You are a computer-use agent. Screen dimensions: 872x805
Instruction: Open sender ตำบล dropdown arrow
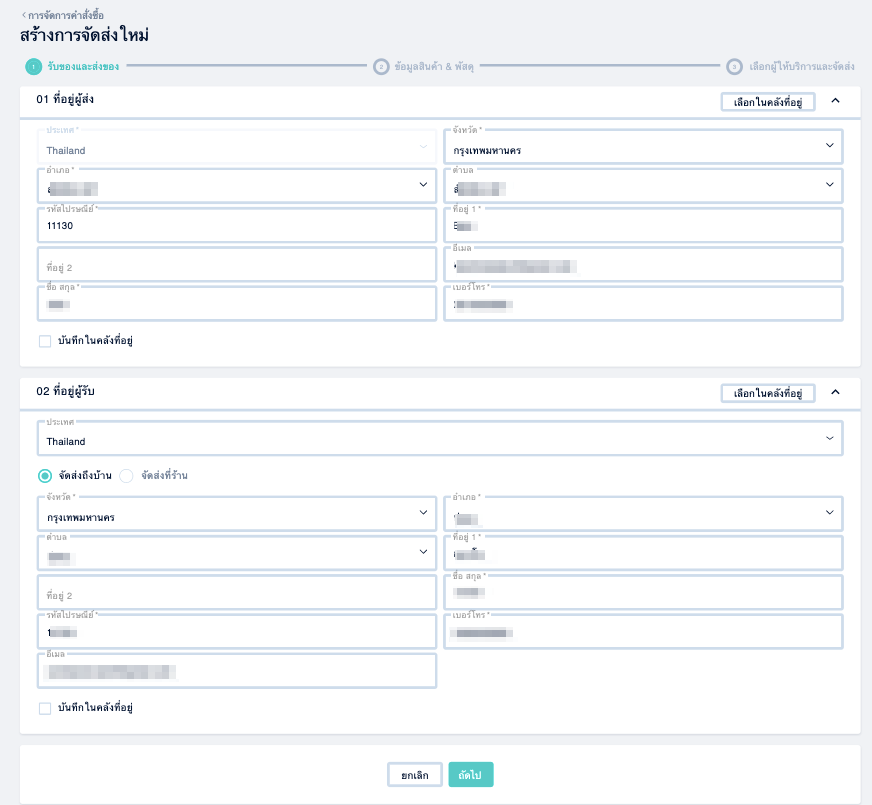(x=829, y=185)
